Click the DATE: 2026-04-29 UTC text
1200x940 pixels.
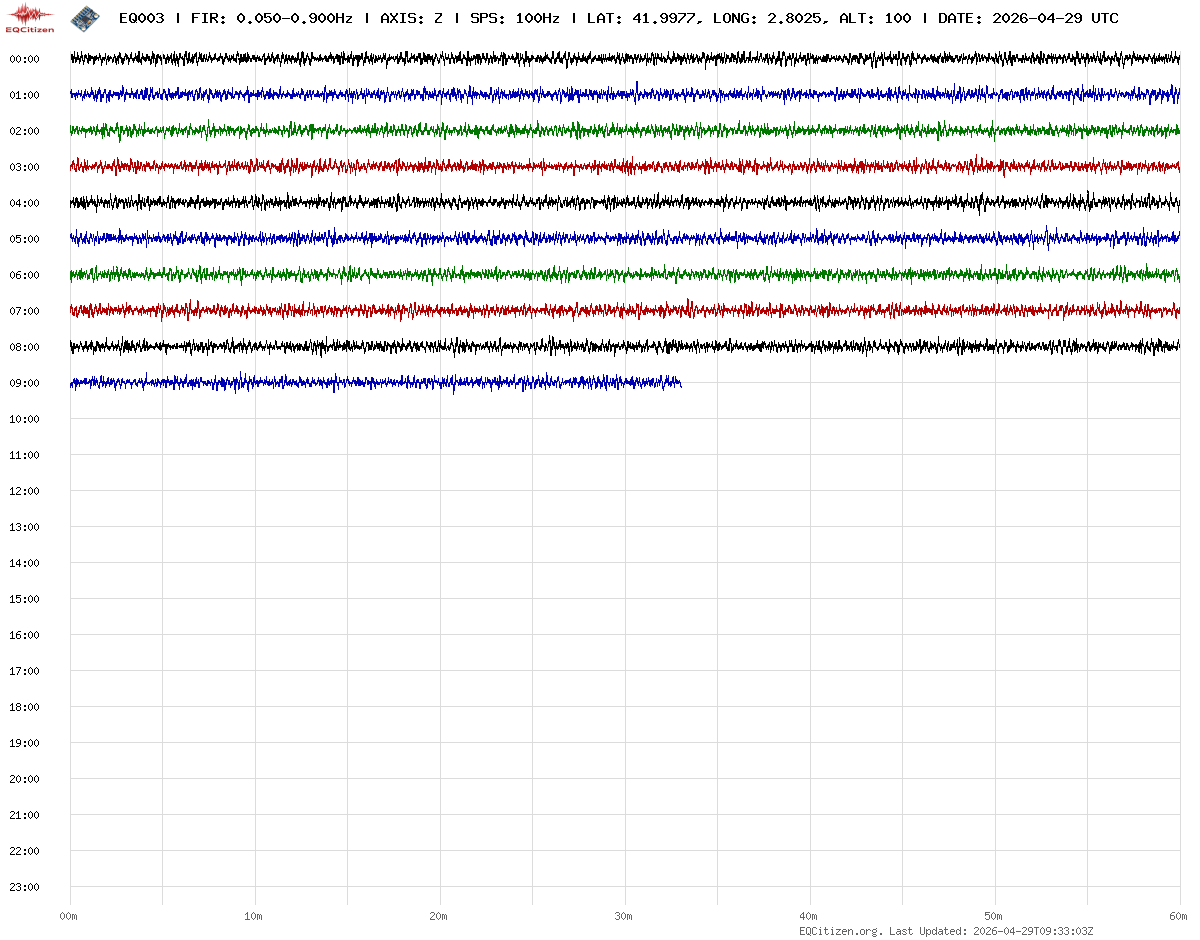pos(1028,19)
